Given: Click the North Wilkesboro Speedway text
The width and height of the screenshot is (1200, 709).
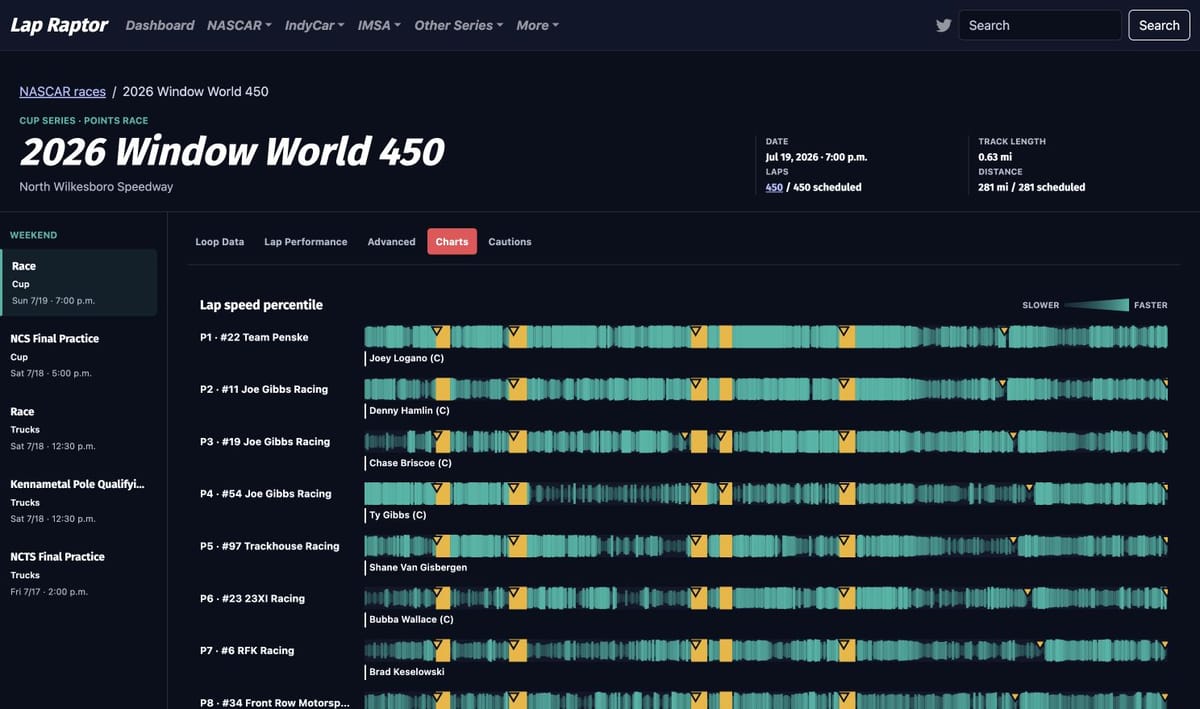Looking at the screenshot, I should (x=96, y=187).
